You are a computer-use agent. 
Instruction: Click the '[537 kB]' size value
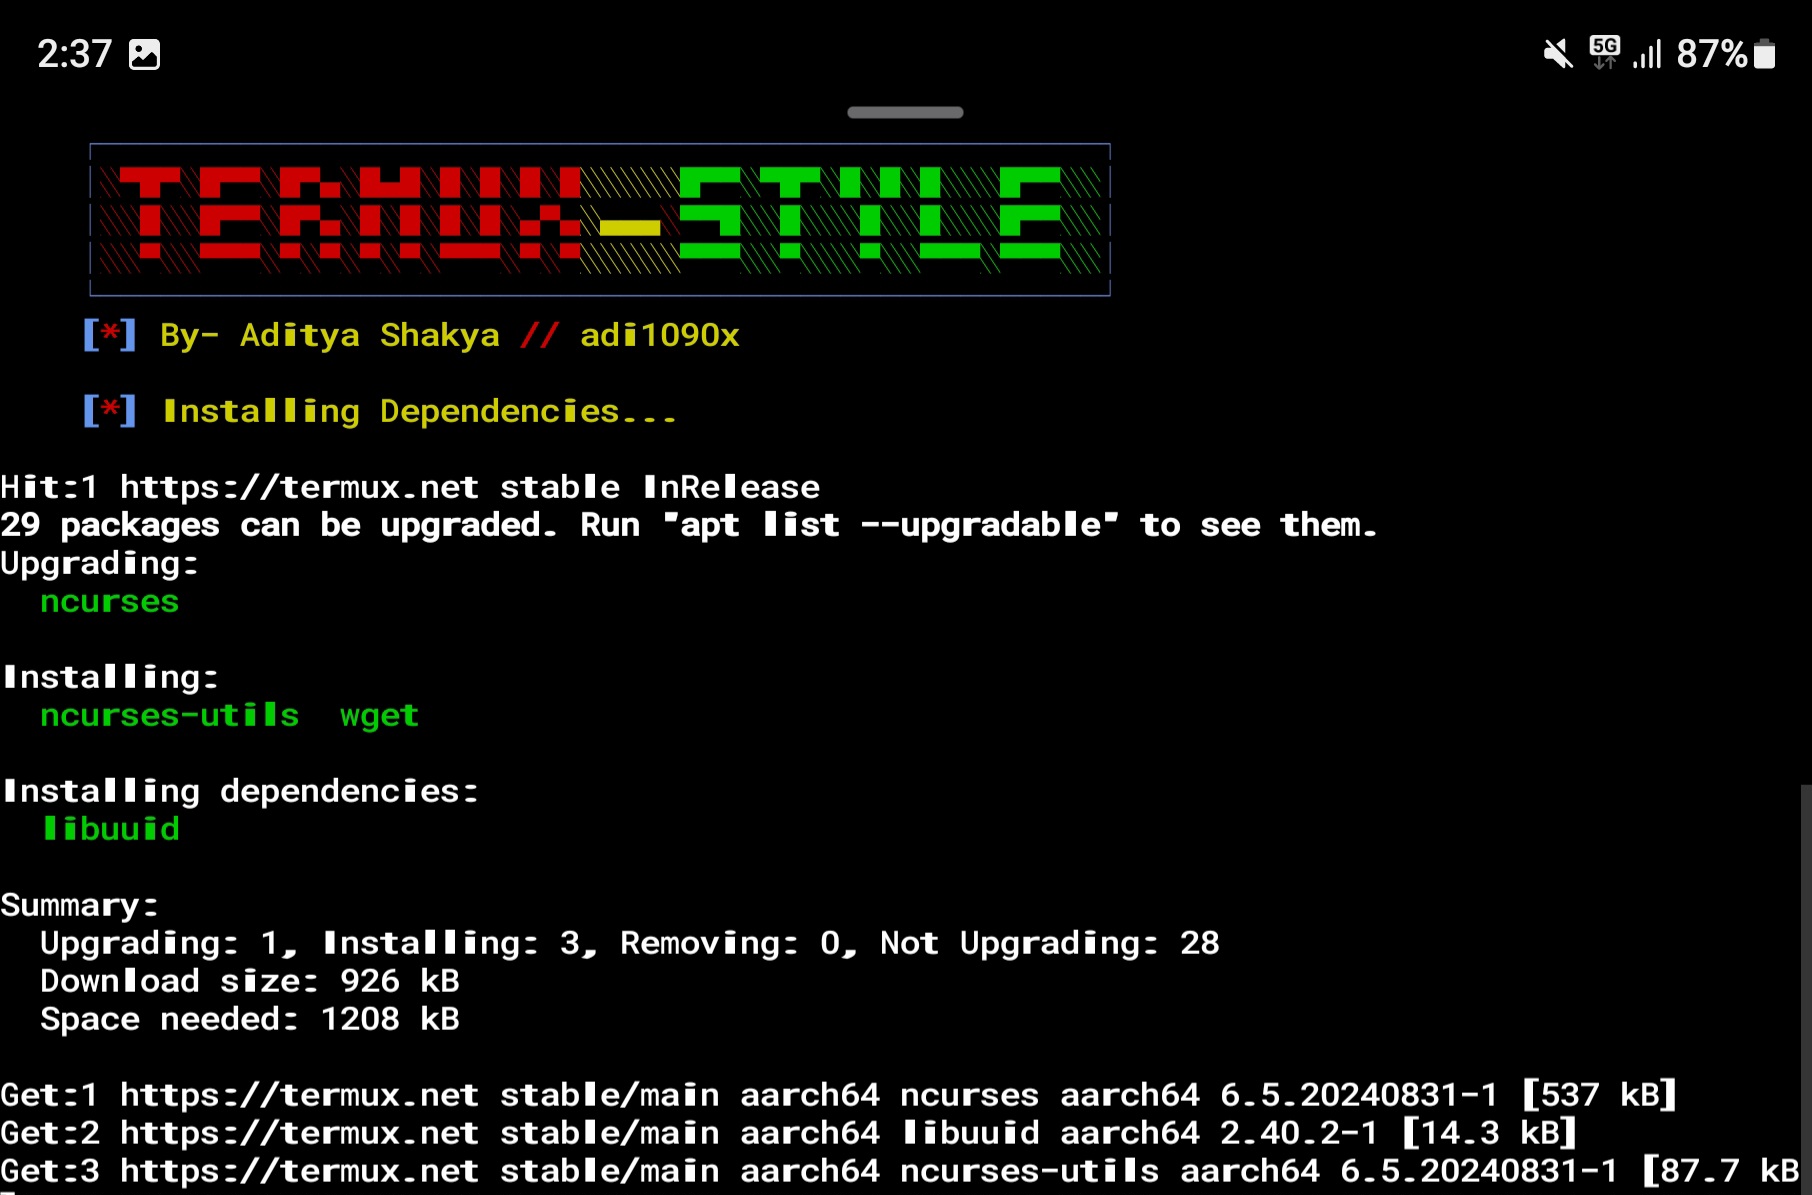(x=1598, y=1095)
